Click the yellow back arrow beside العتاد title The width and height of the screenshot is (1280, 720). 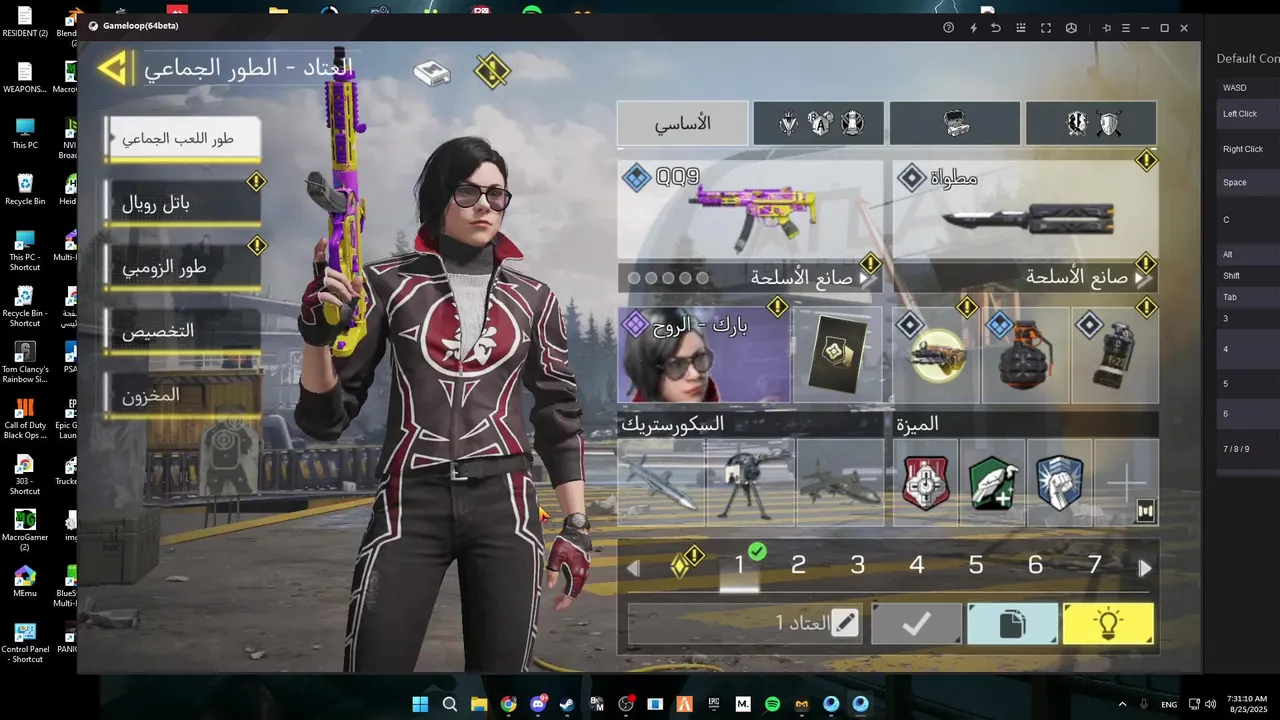coord(114,68)
